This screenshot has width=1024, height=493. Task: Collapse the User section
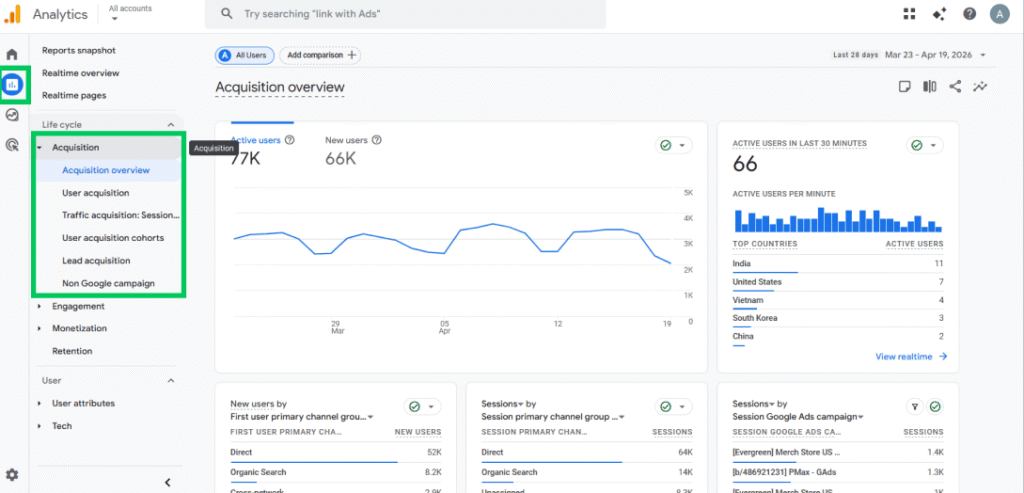tap(171, 381)
